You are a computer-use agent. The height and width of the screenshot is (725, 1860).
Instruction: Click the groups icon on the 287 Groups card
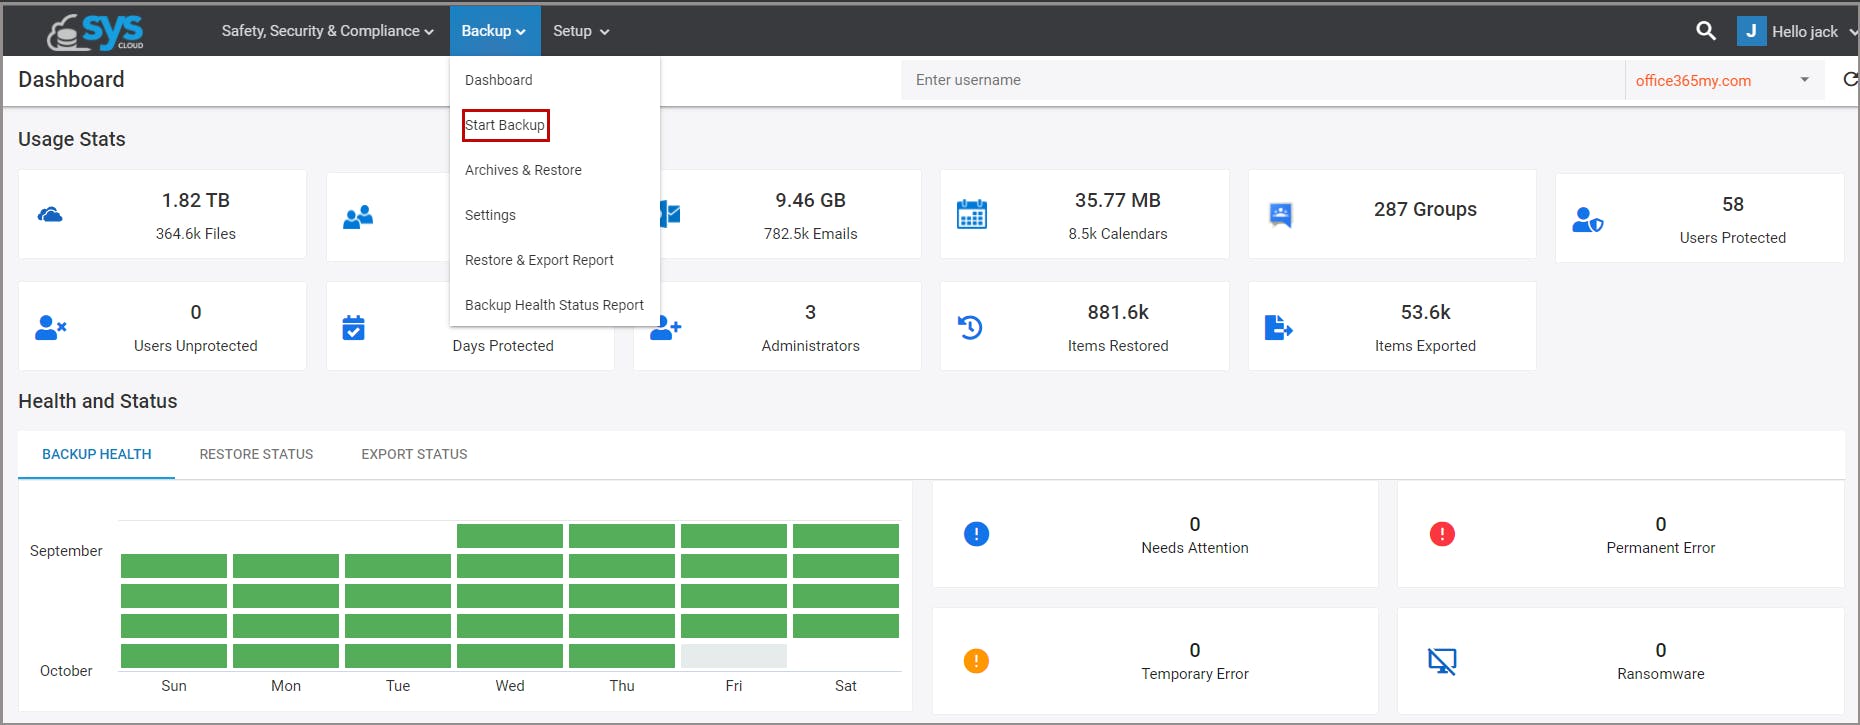pyautogui.click(x=1281, y=215)
